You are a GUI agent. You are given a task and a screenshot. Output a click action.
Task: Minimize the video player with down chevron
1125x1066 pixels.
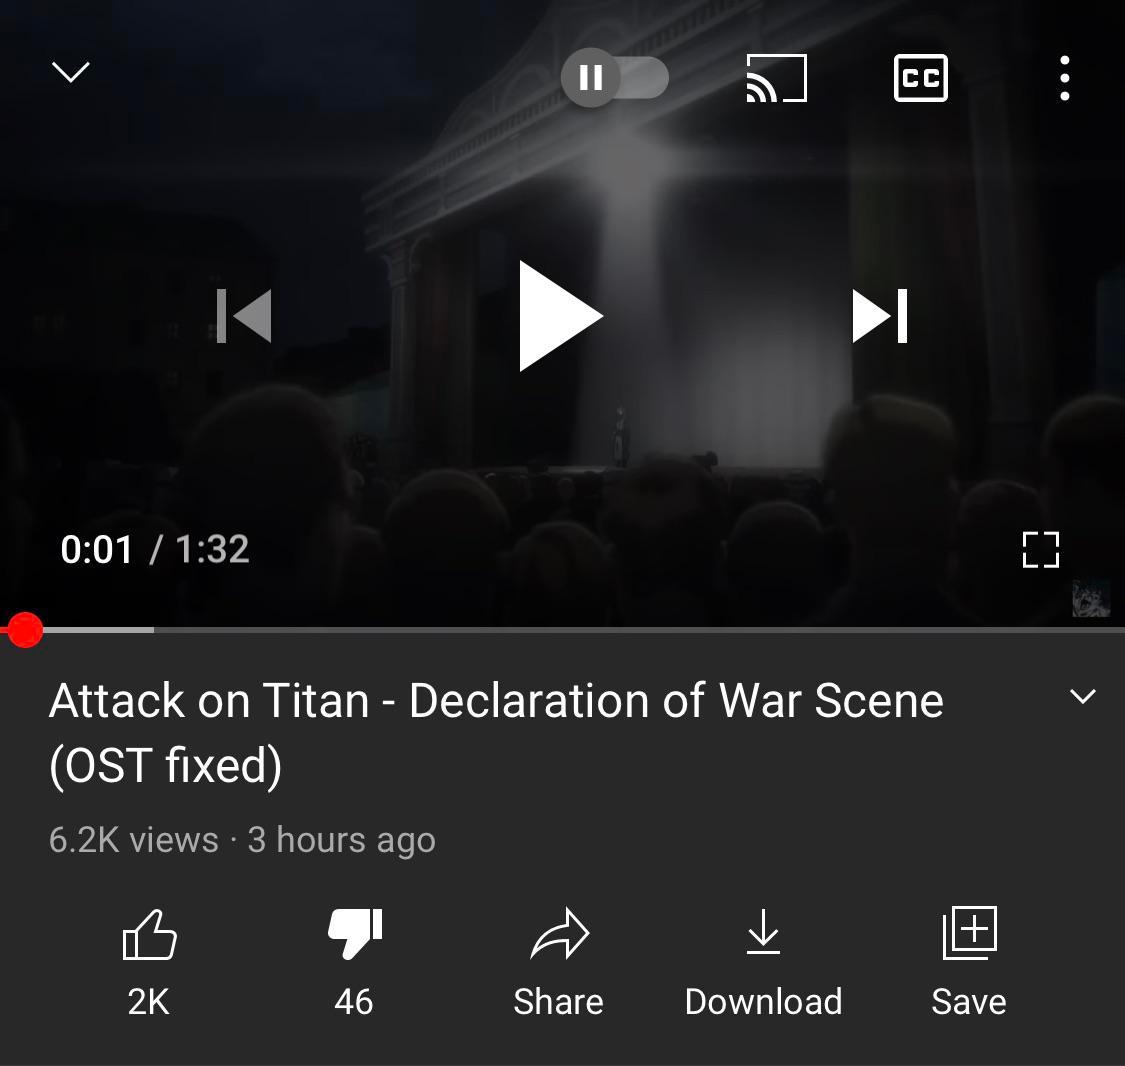click(71, 72)
